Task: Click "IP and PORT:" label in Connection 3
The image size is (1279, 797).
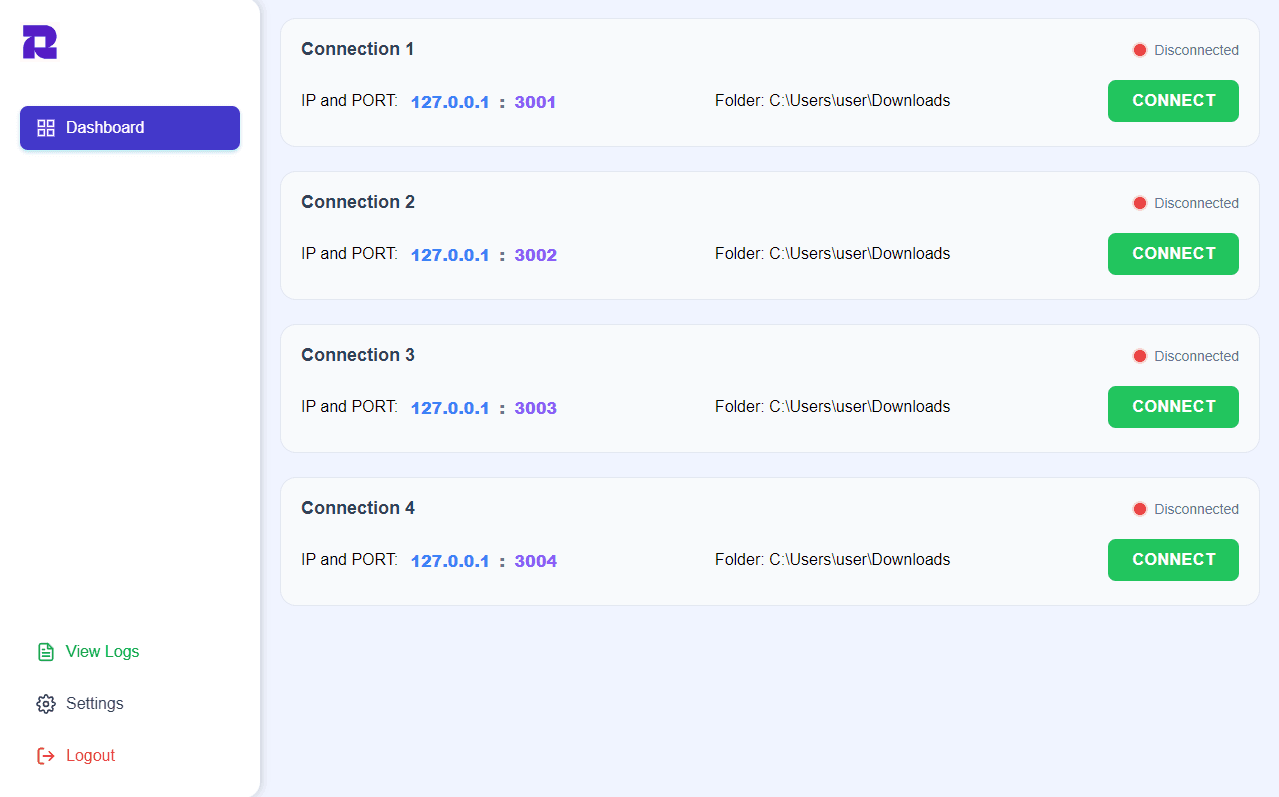Action: click(x=349, y=407)
